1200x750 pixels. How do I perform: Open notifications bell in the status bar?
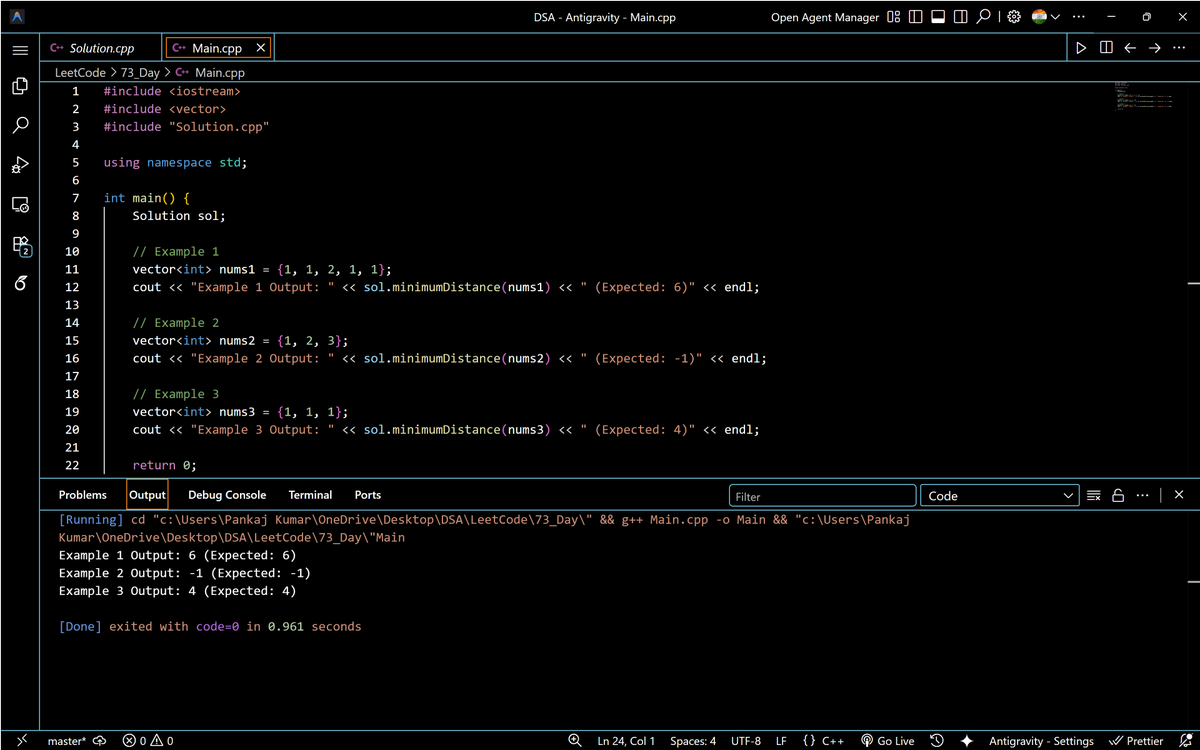tap(1185, 741)
